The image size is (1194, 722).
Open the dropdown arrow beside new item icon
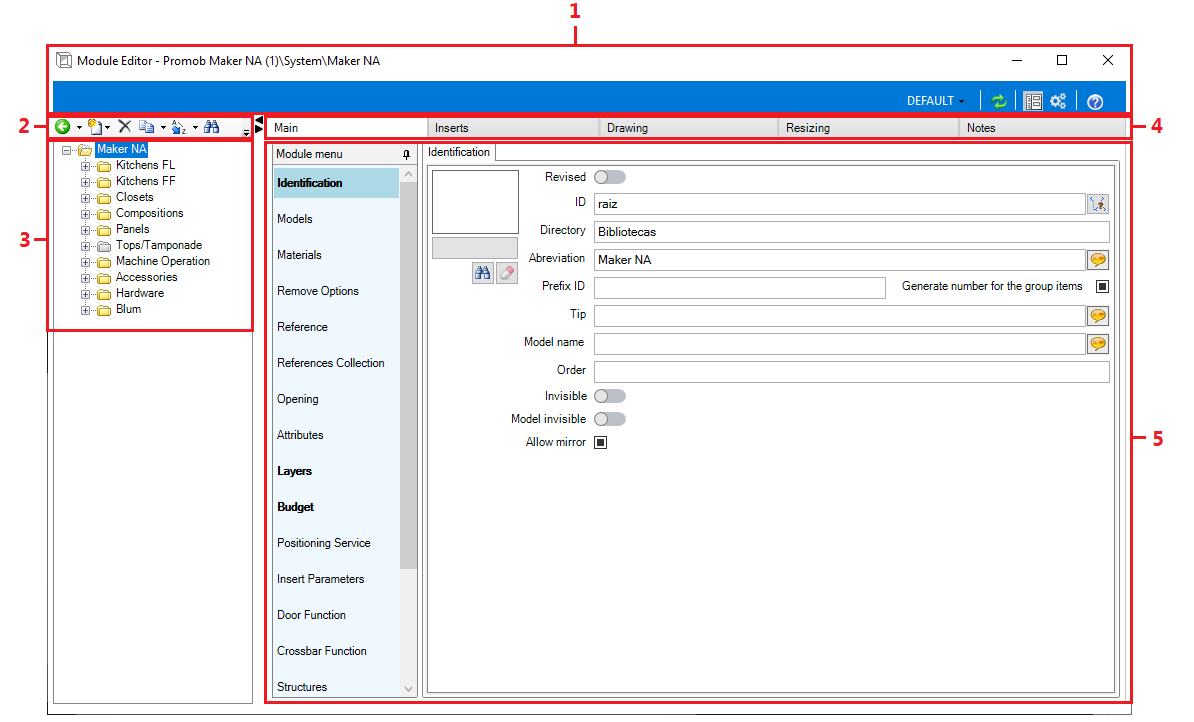coord(108,127)
